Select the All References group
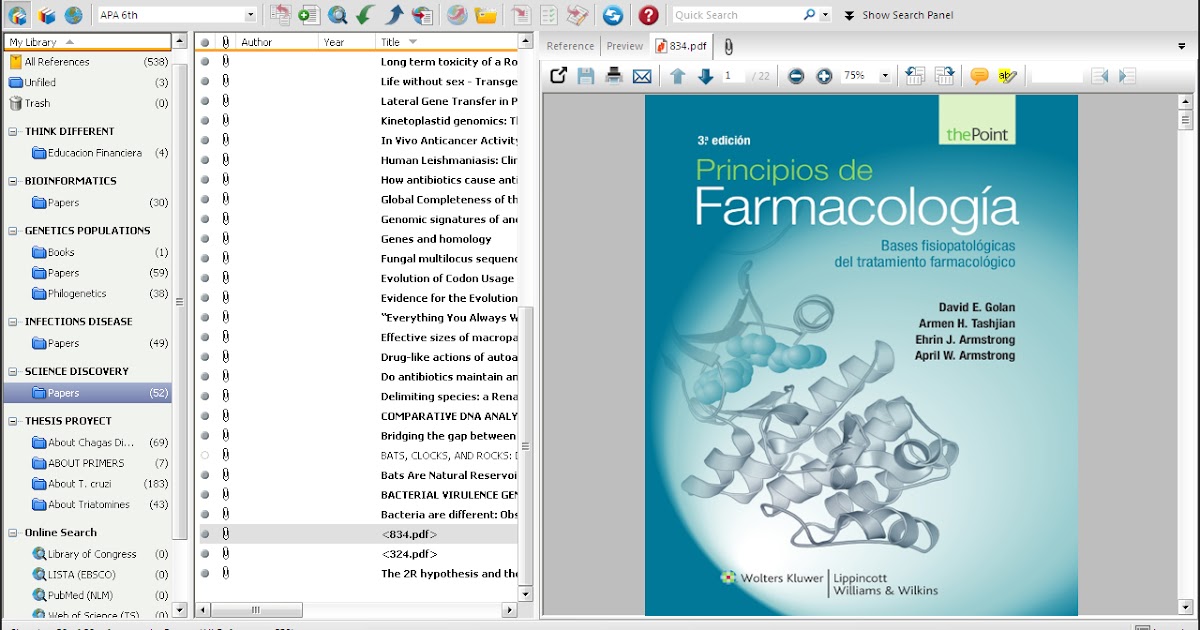Image resolution: width=1200 pixels, height=630 pixels. point(88,62)
